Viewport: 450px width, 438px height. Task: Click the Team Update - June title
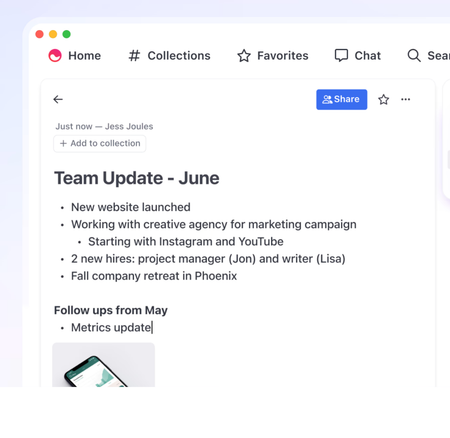click(x=137, y=178)
